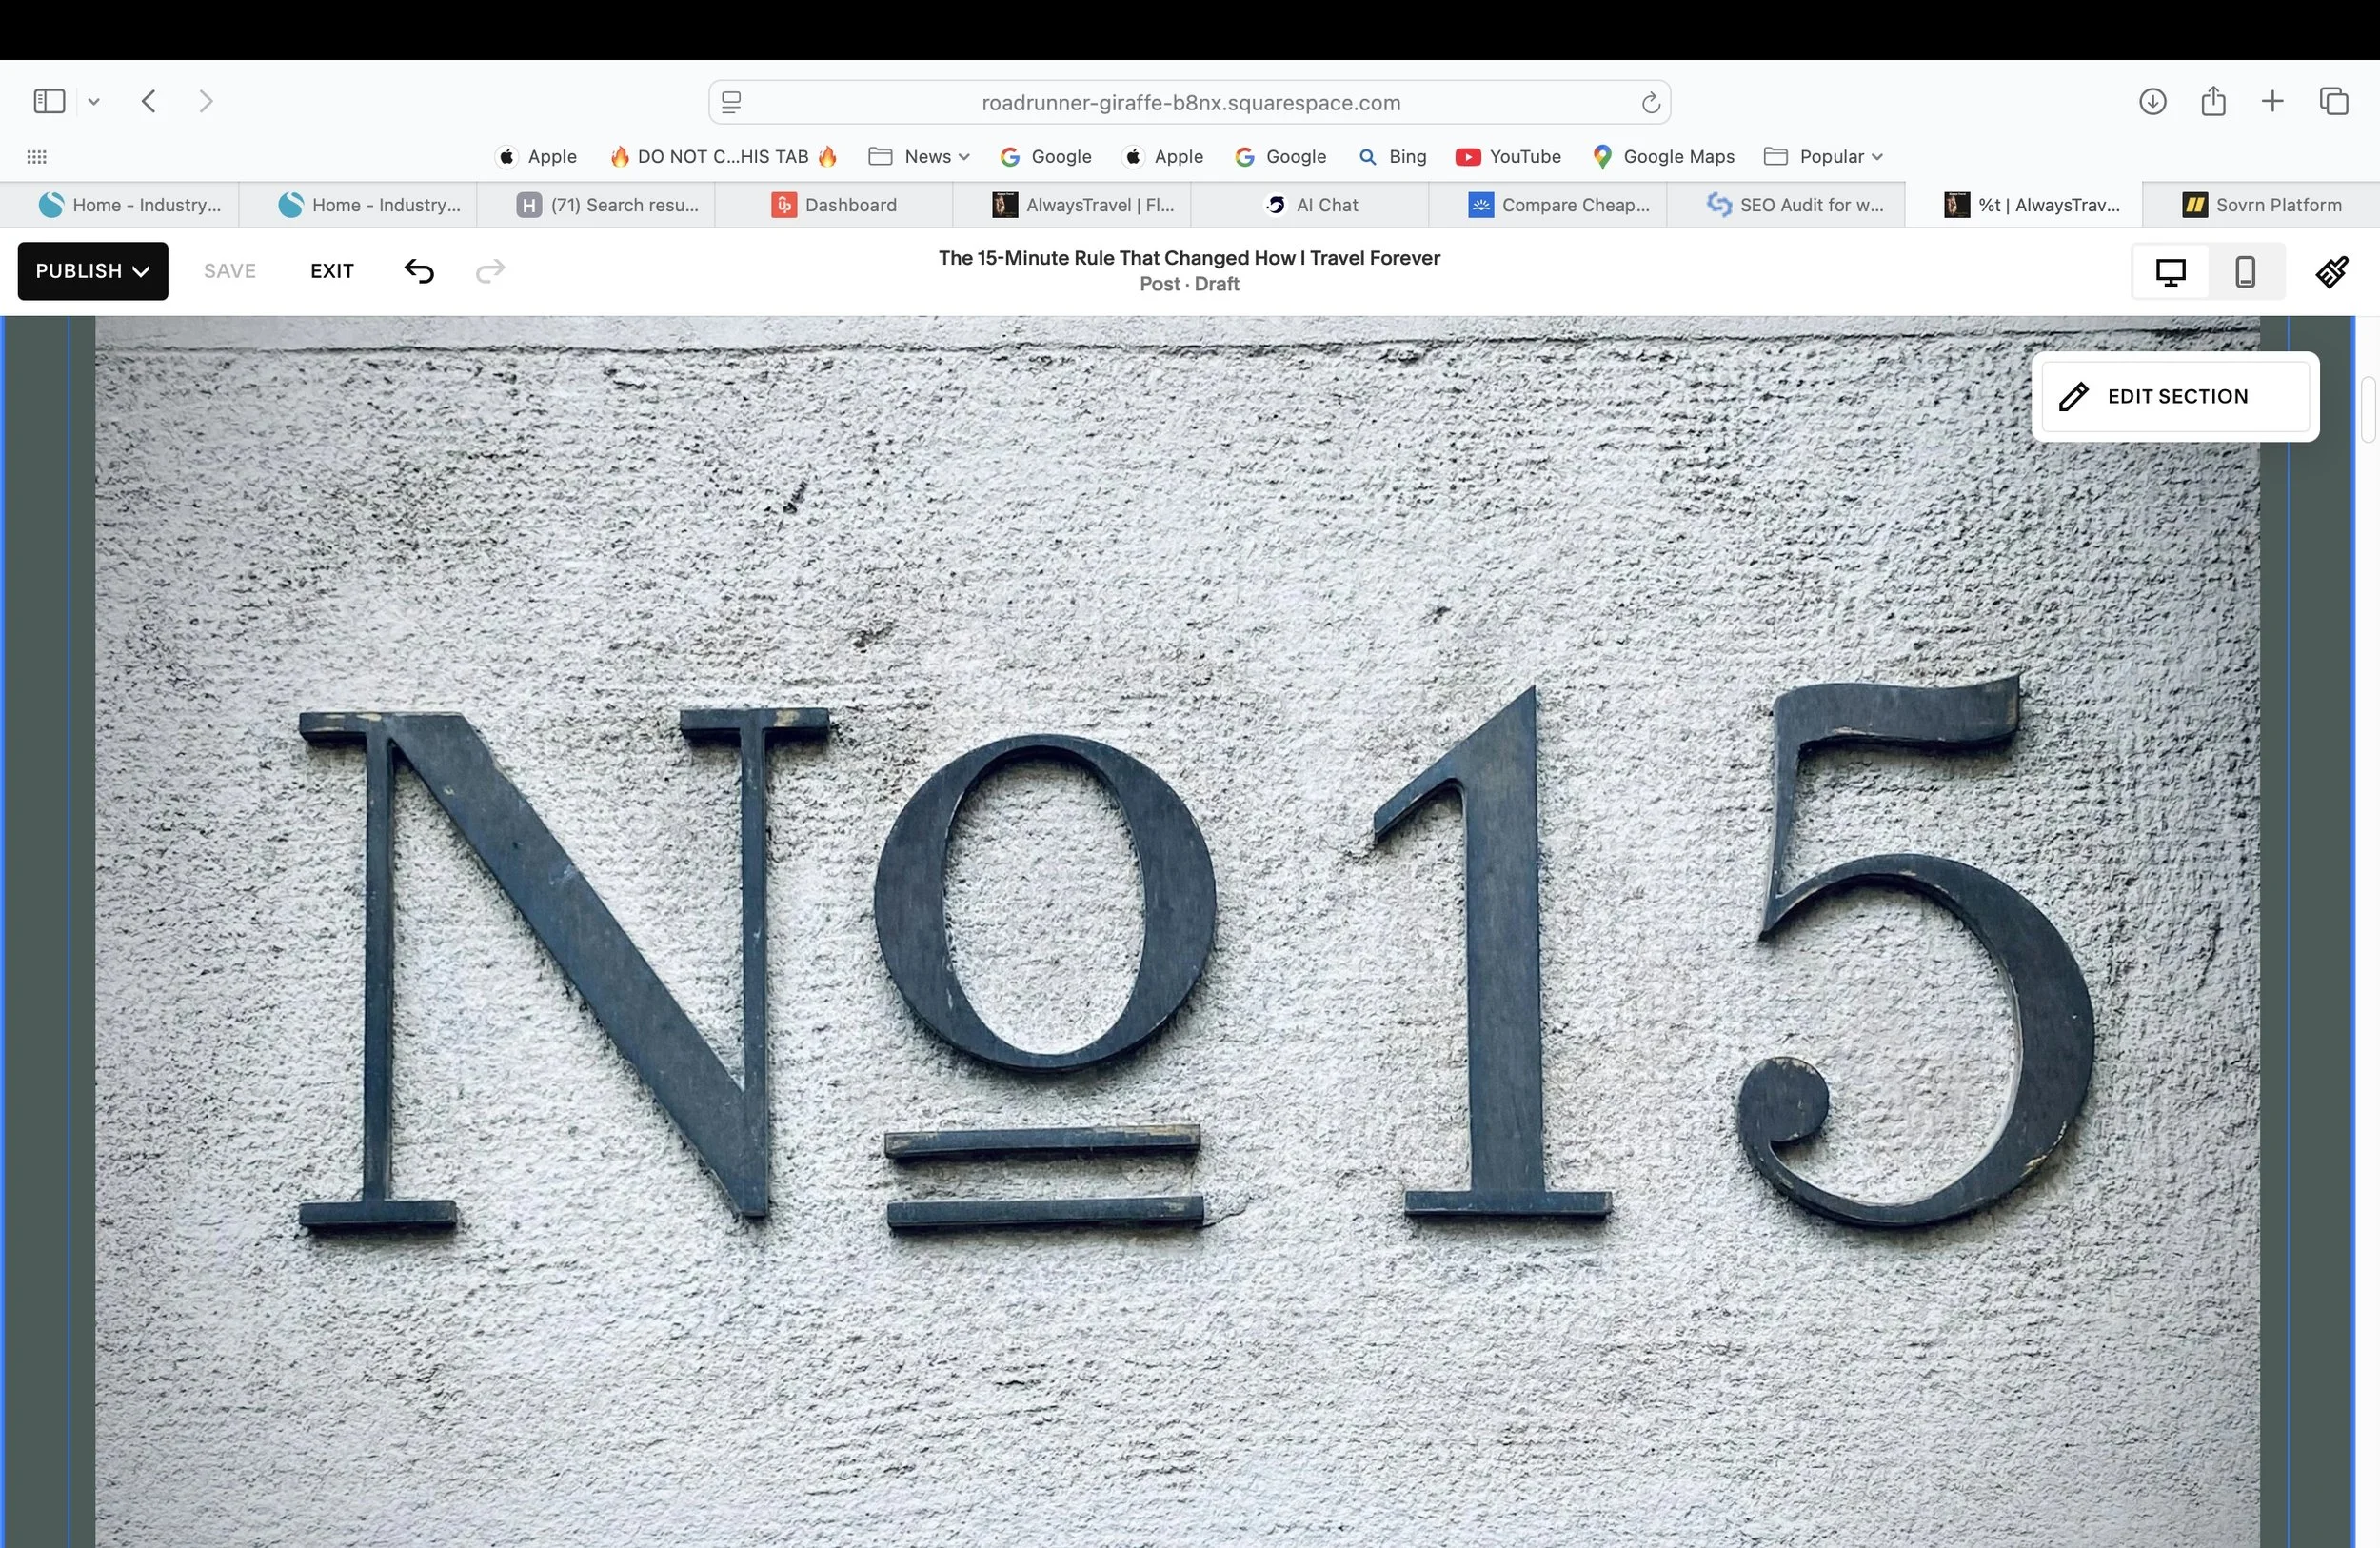
Task: Click the squarespace.com address field
Action: point(1190,103)
